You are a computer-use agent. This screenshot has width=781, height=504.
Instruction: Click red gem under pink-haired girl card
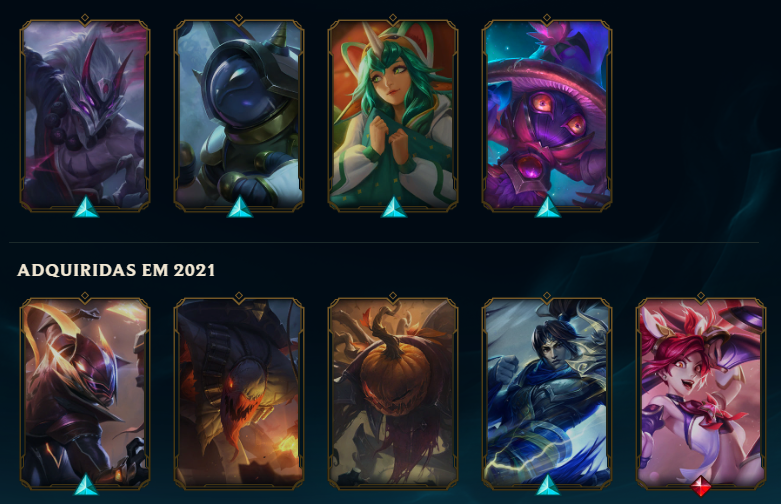[701, 486]
